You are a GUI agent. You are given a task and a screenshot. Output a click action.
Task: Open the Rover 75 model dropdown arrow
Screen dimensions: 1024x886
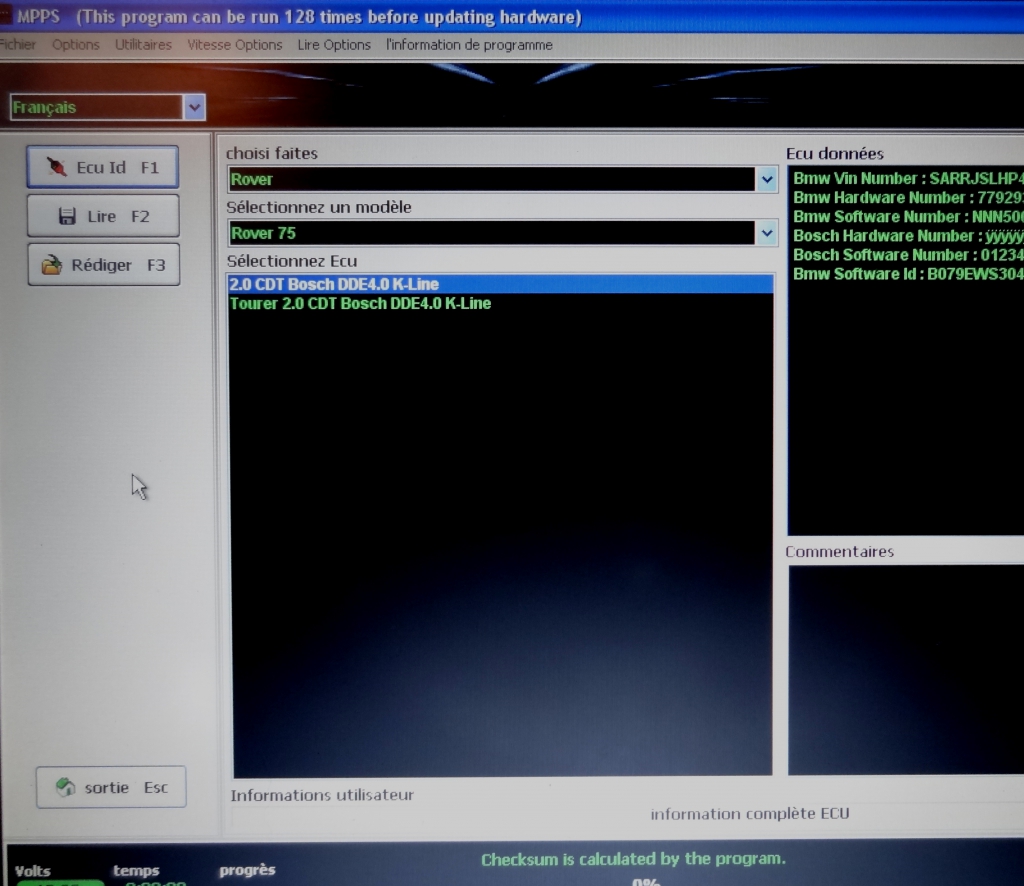coord(767,233)
